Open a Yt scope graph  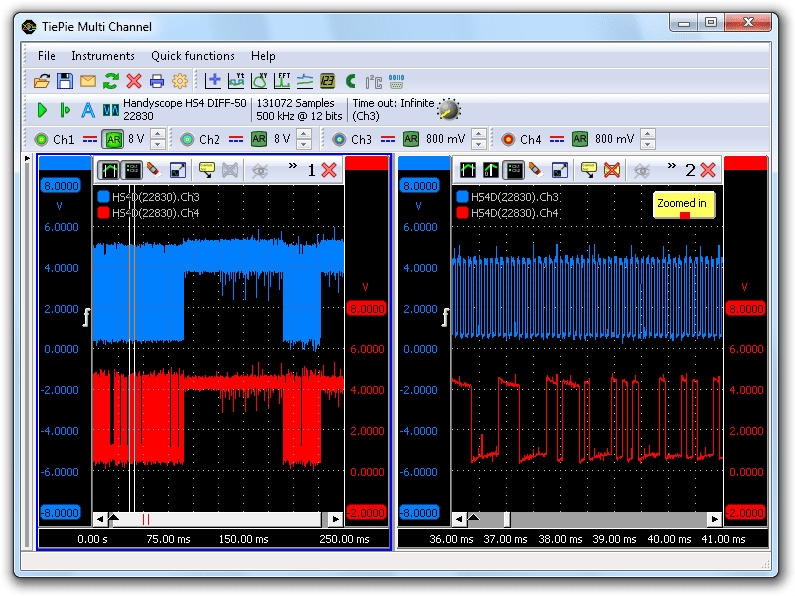click(x=236, y=81)
